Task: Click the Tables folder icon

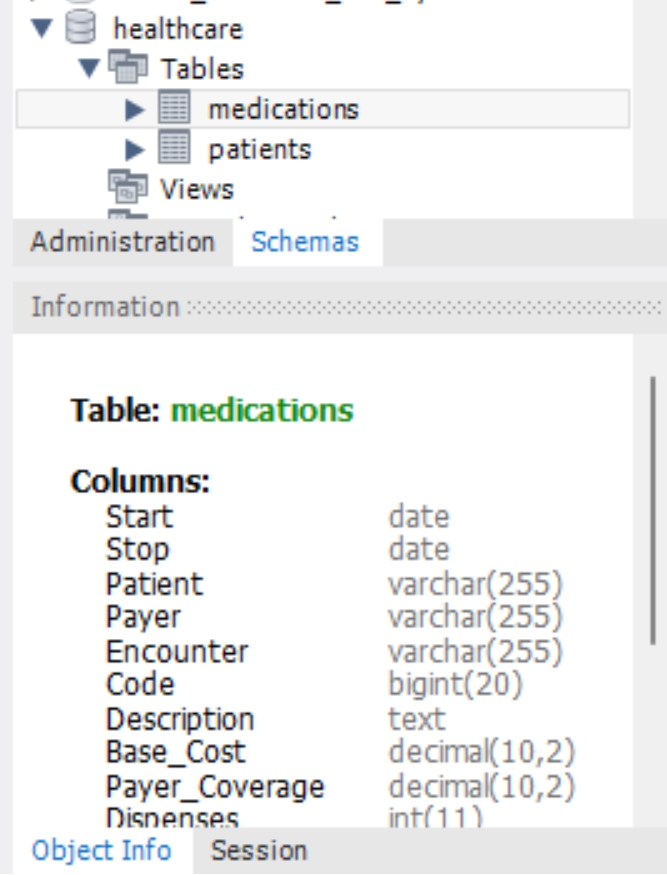Action: click(x=128, y=69)
